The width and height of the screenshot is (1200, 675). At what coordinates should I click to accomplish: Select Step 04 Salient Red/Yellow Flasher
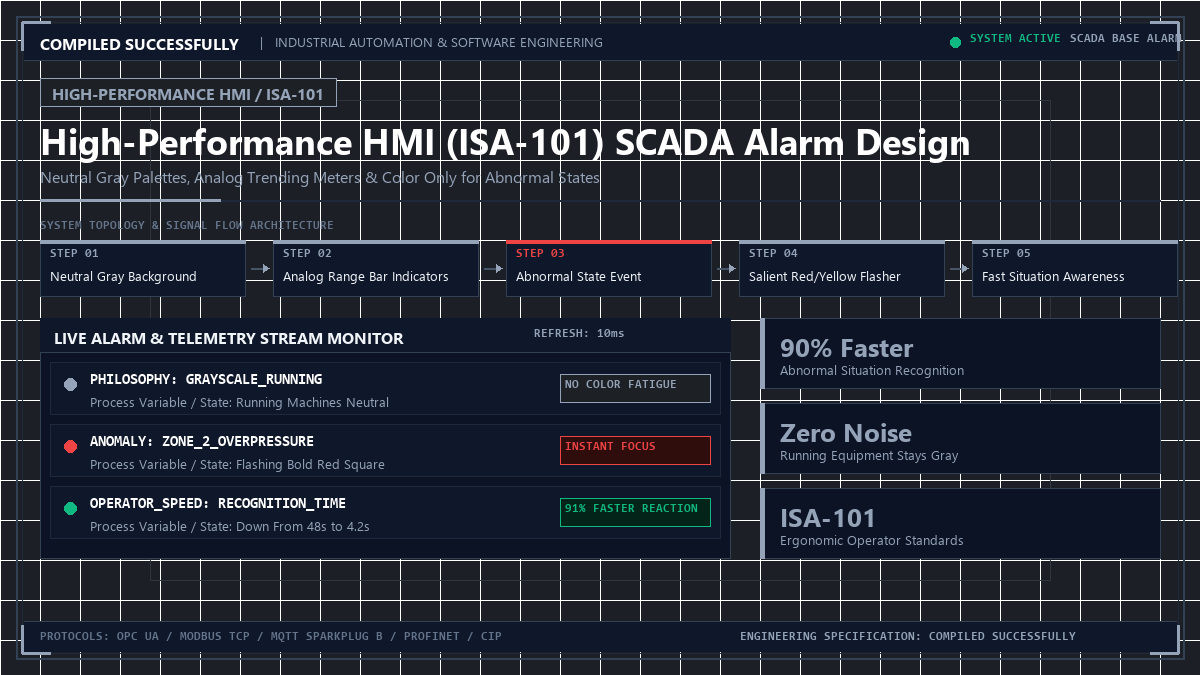(842, 268)
